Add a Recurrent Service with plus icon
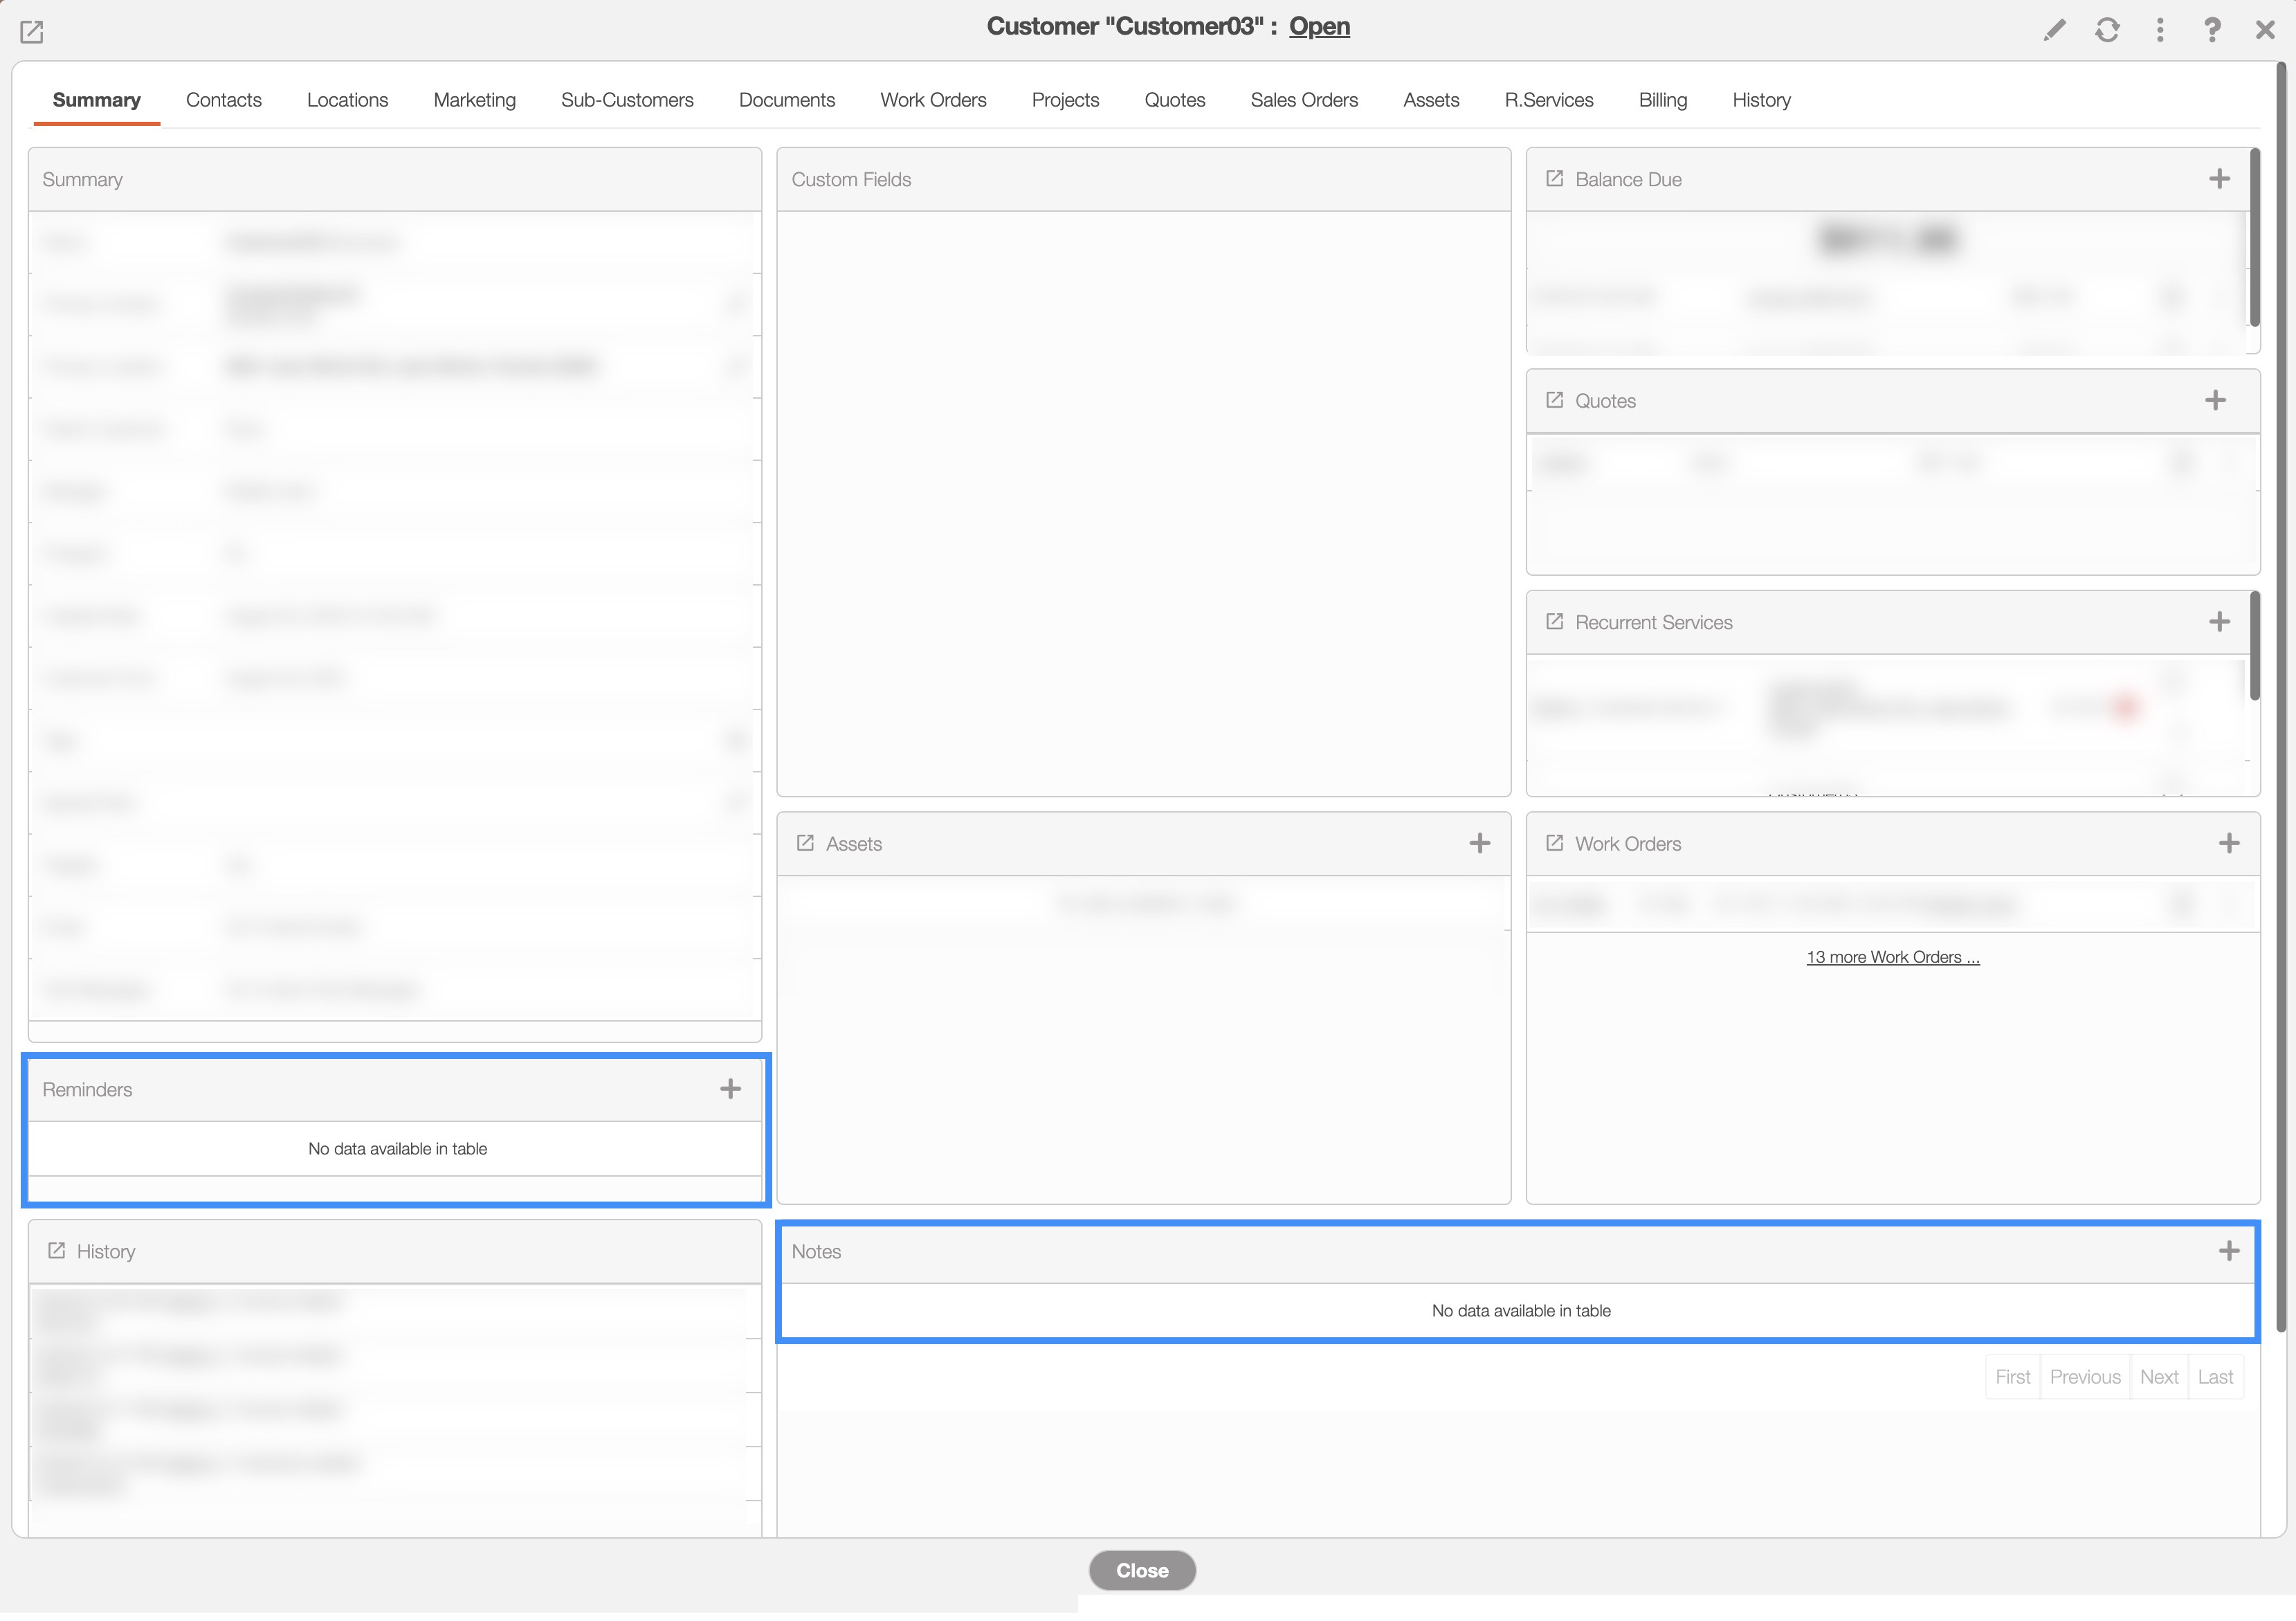This screenshot has height=1621, width=2296. pyautogui.click(x=2220, y=621)
